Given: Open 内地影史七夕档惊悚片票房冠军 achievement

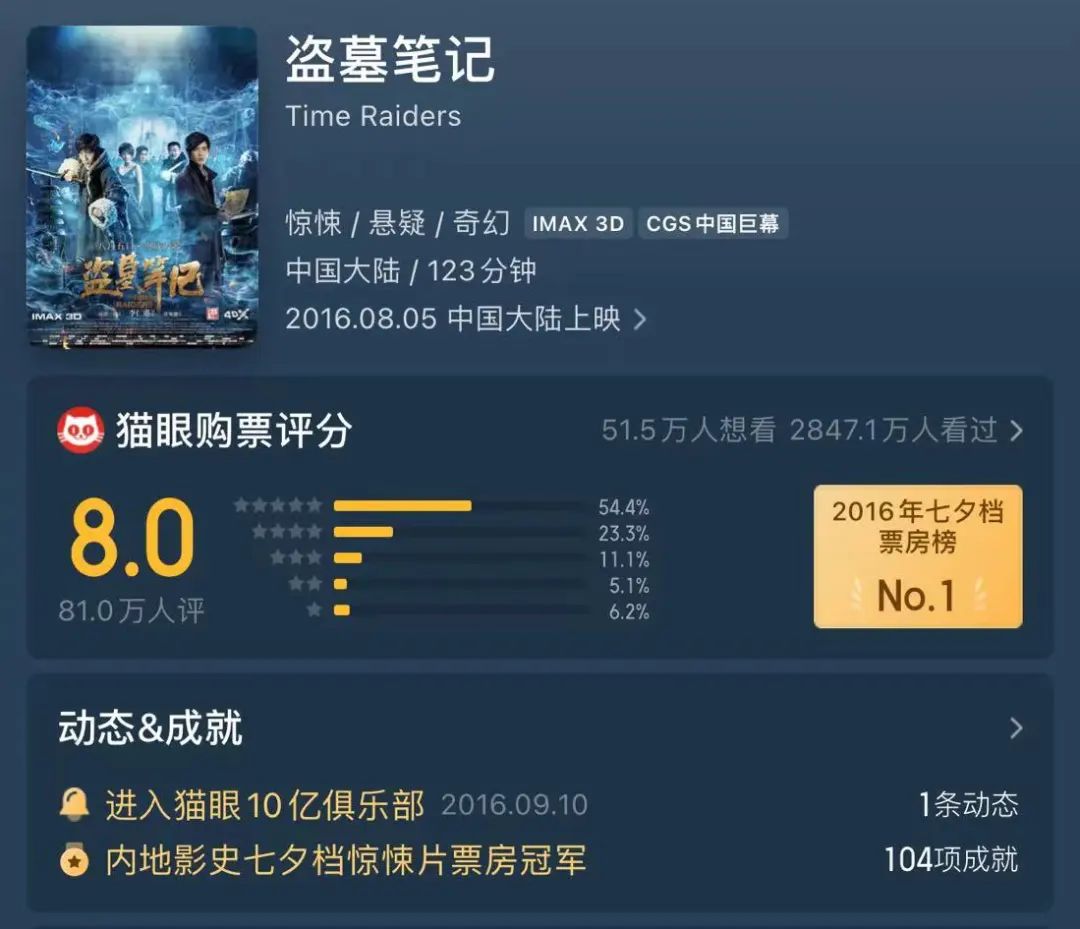Looking at the screenshot, I should click(x=346, y=860).
